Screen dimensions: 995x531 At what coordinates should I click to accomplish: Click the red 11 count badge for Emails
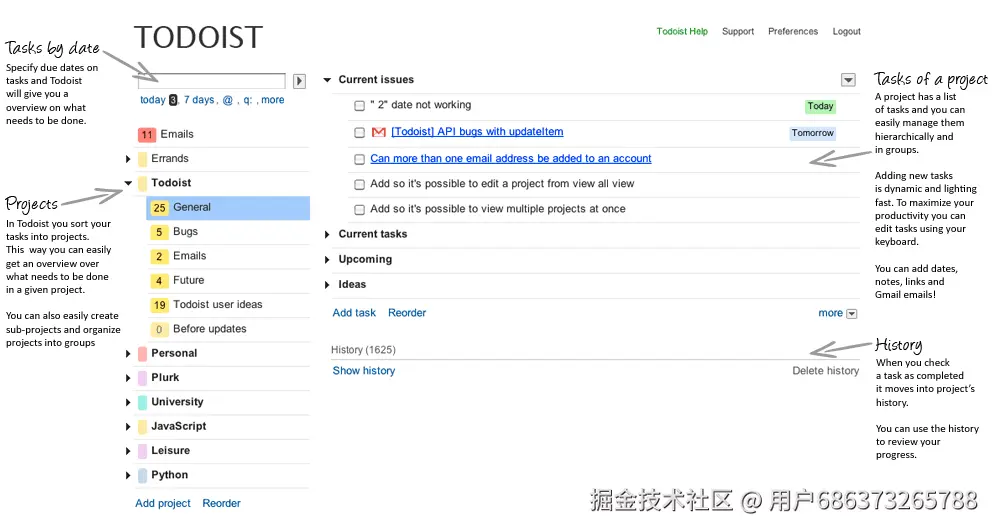pos(147,134)
